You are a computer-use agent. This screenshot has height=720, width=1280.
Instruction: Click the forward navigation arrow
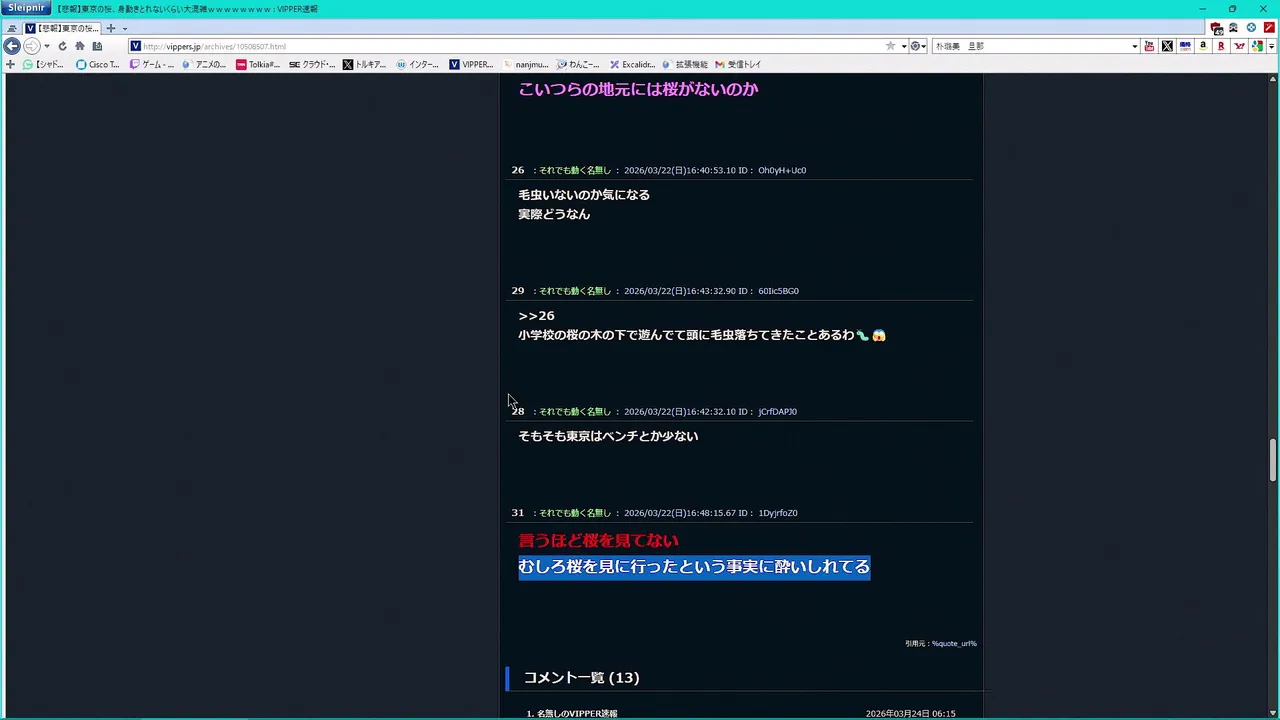[31, 46]
